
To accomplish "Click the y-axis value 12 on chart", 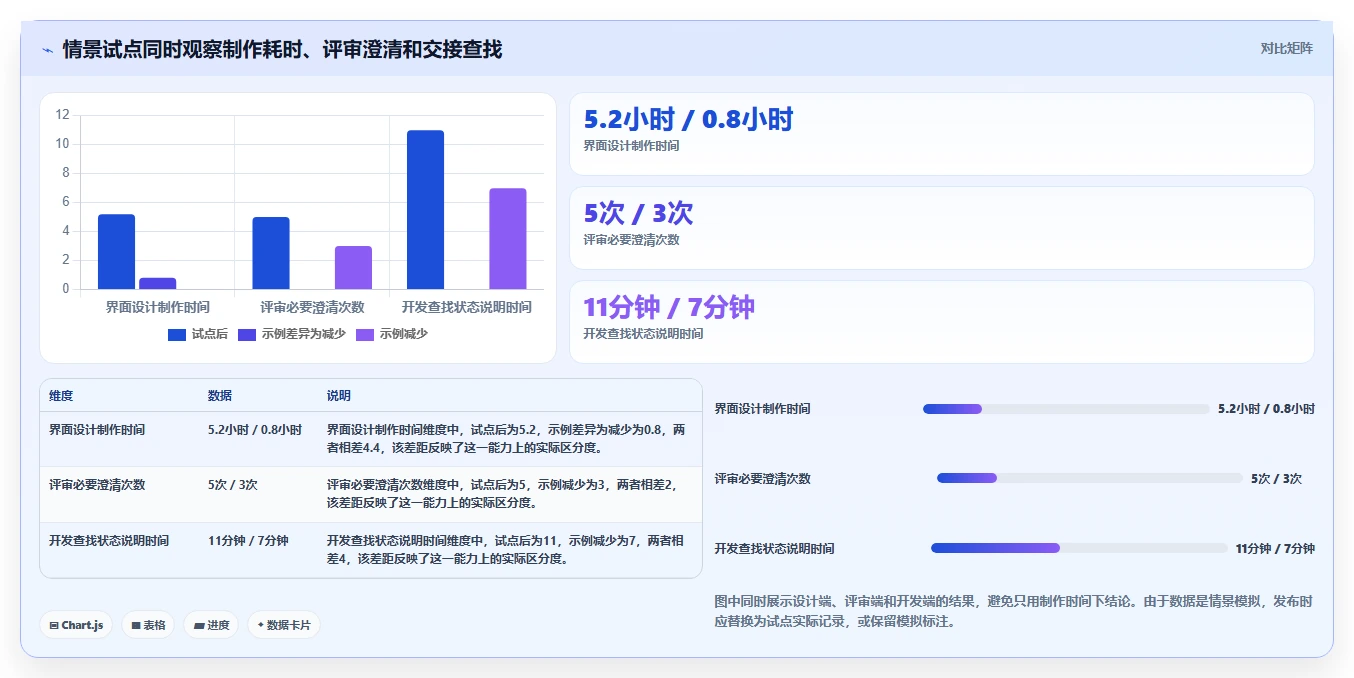I will [x=62, y=115].
